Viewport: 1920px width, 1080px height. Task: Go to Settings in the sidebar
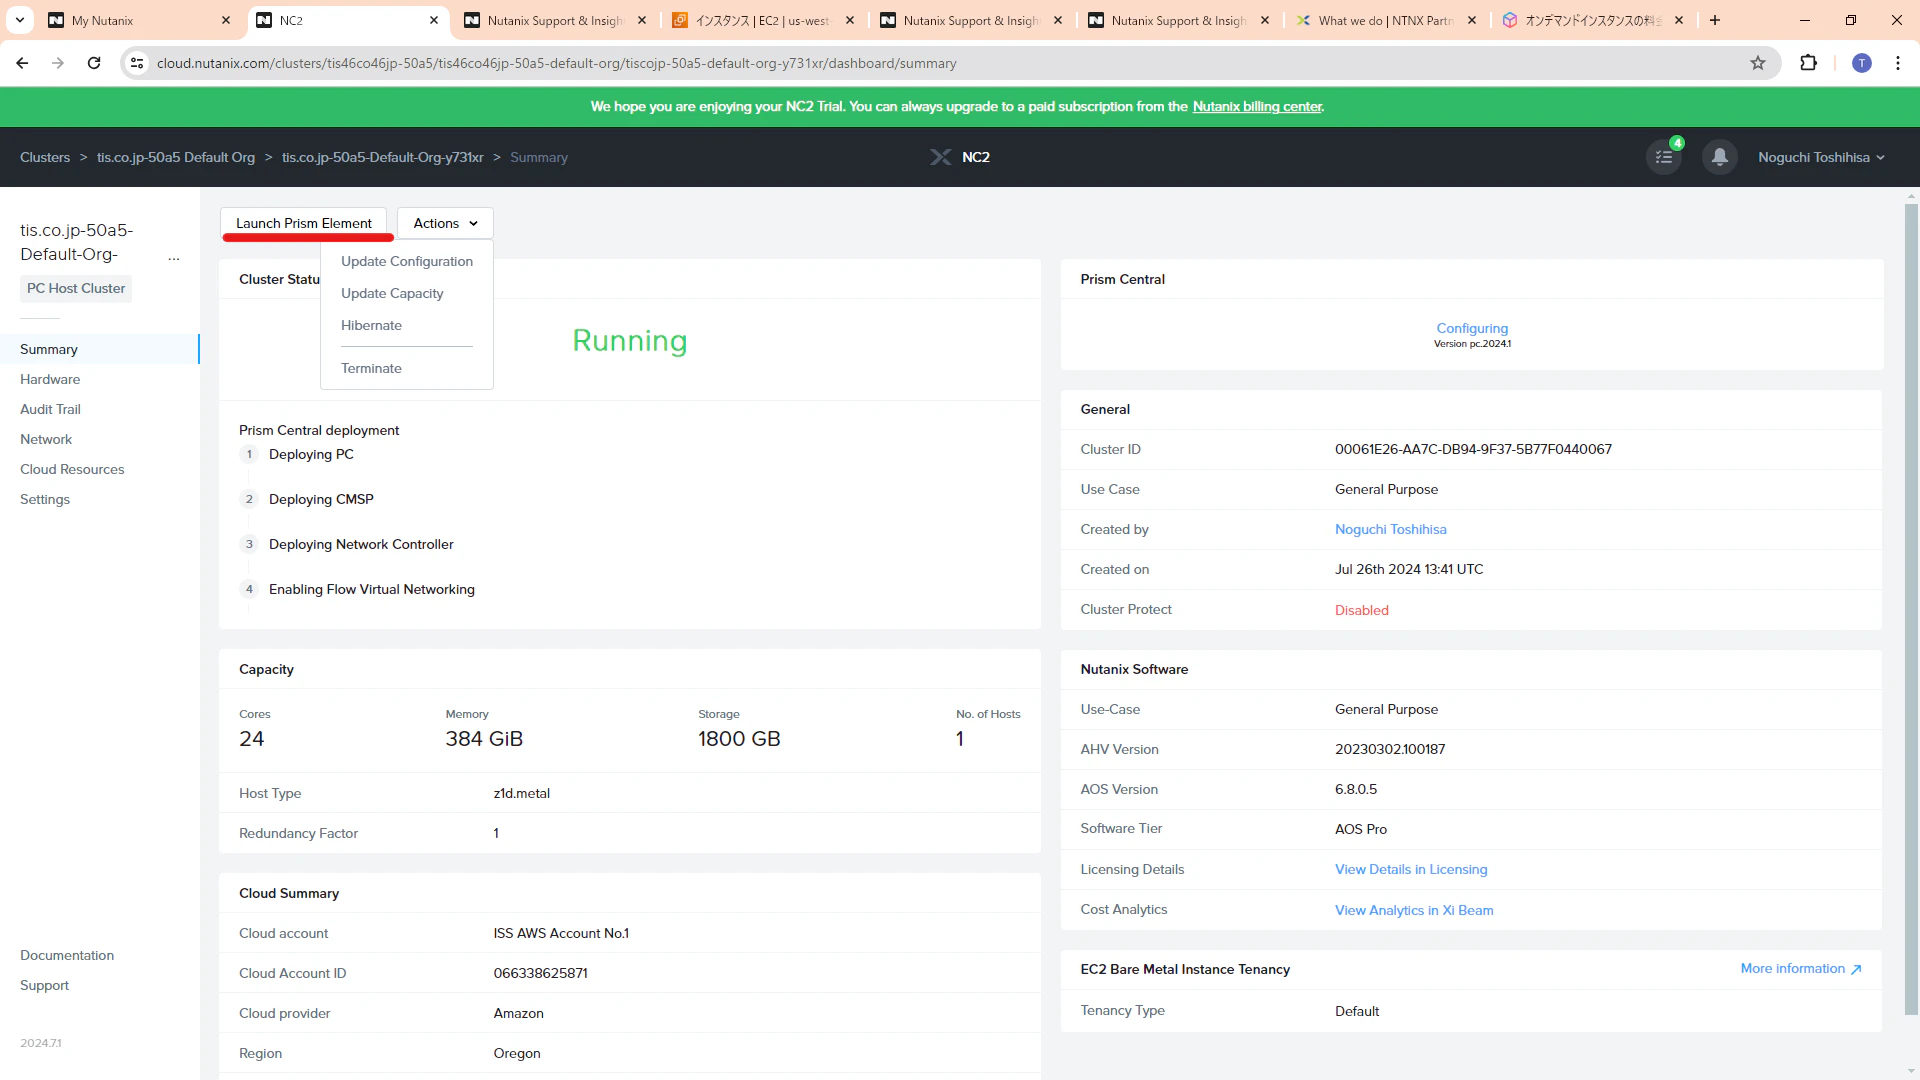(45, 499)
